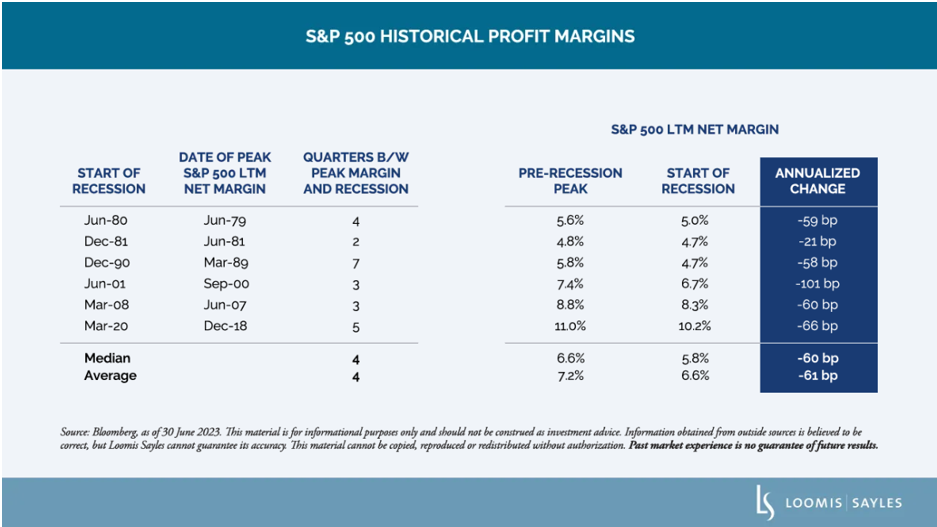Screen dimensions: 937x527
Task: Select the Median row label
Action: point(107,358)
